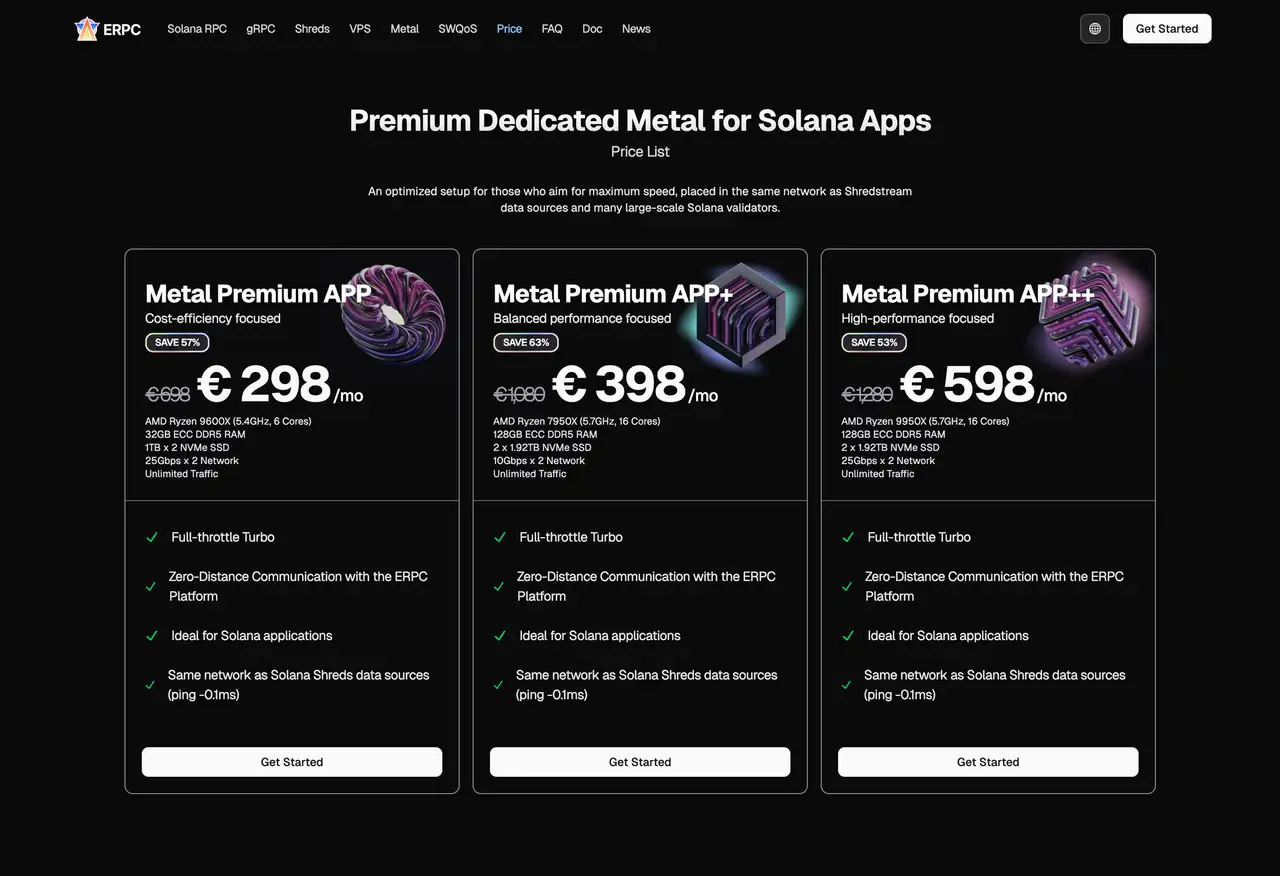1280x876 pixels.
Task: Navigate to the Doc page
Action: (592, 29)
